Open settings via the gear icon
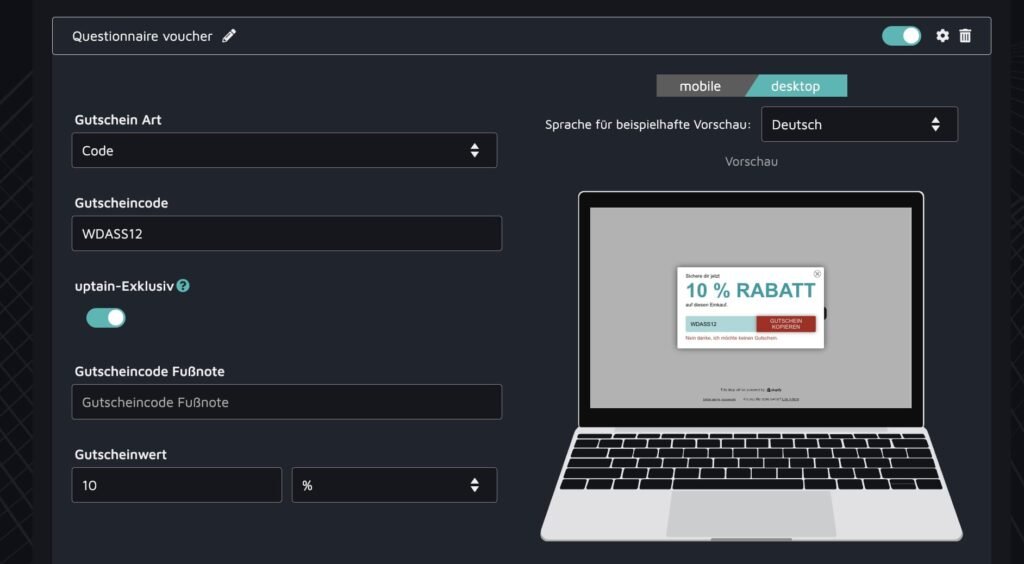The image size is (1024, 564). [x=942, y=36]
